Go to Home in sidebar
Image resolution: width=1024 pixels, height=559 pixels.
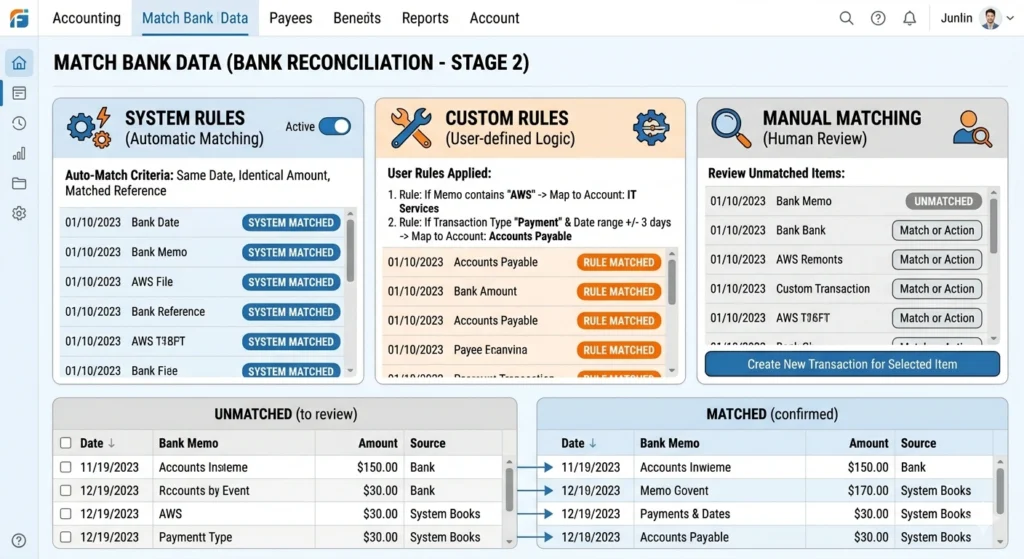point(19,63)
